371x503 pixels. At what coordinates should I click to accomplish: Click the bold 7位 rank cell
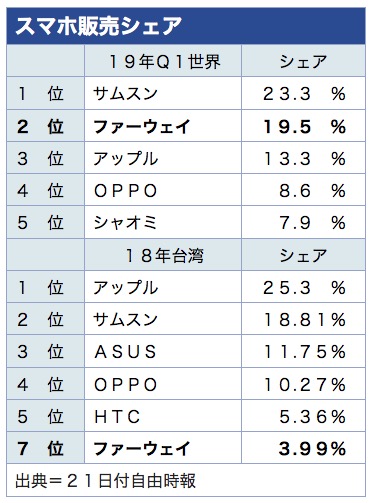click(x=45, y=448)
